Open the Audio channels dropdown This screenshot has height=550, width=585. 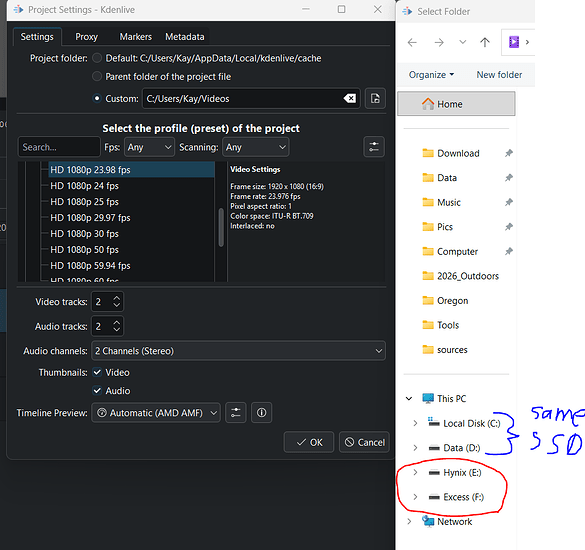(x=238, y=351)
